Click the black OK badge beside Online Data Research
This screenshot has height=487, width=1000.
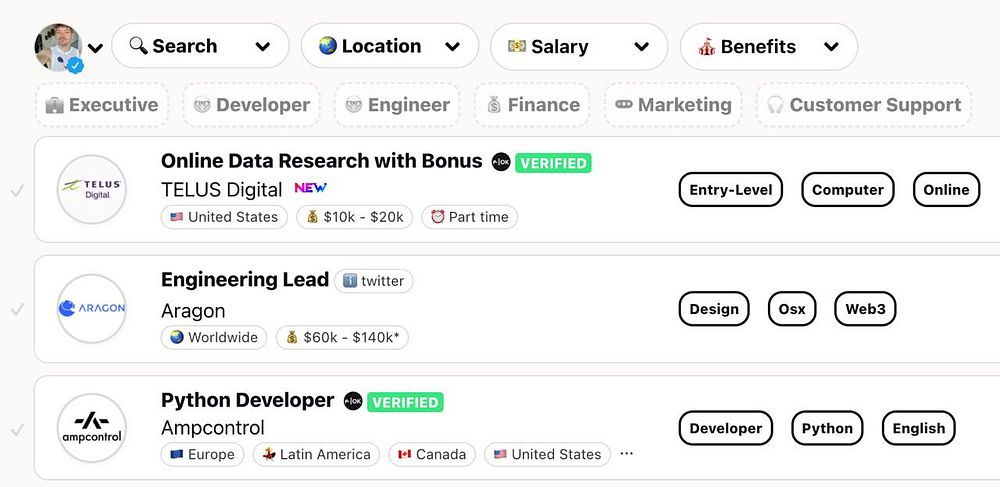coord(501,162)
